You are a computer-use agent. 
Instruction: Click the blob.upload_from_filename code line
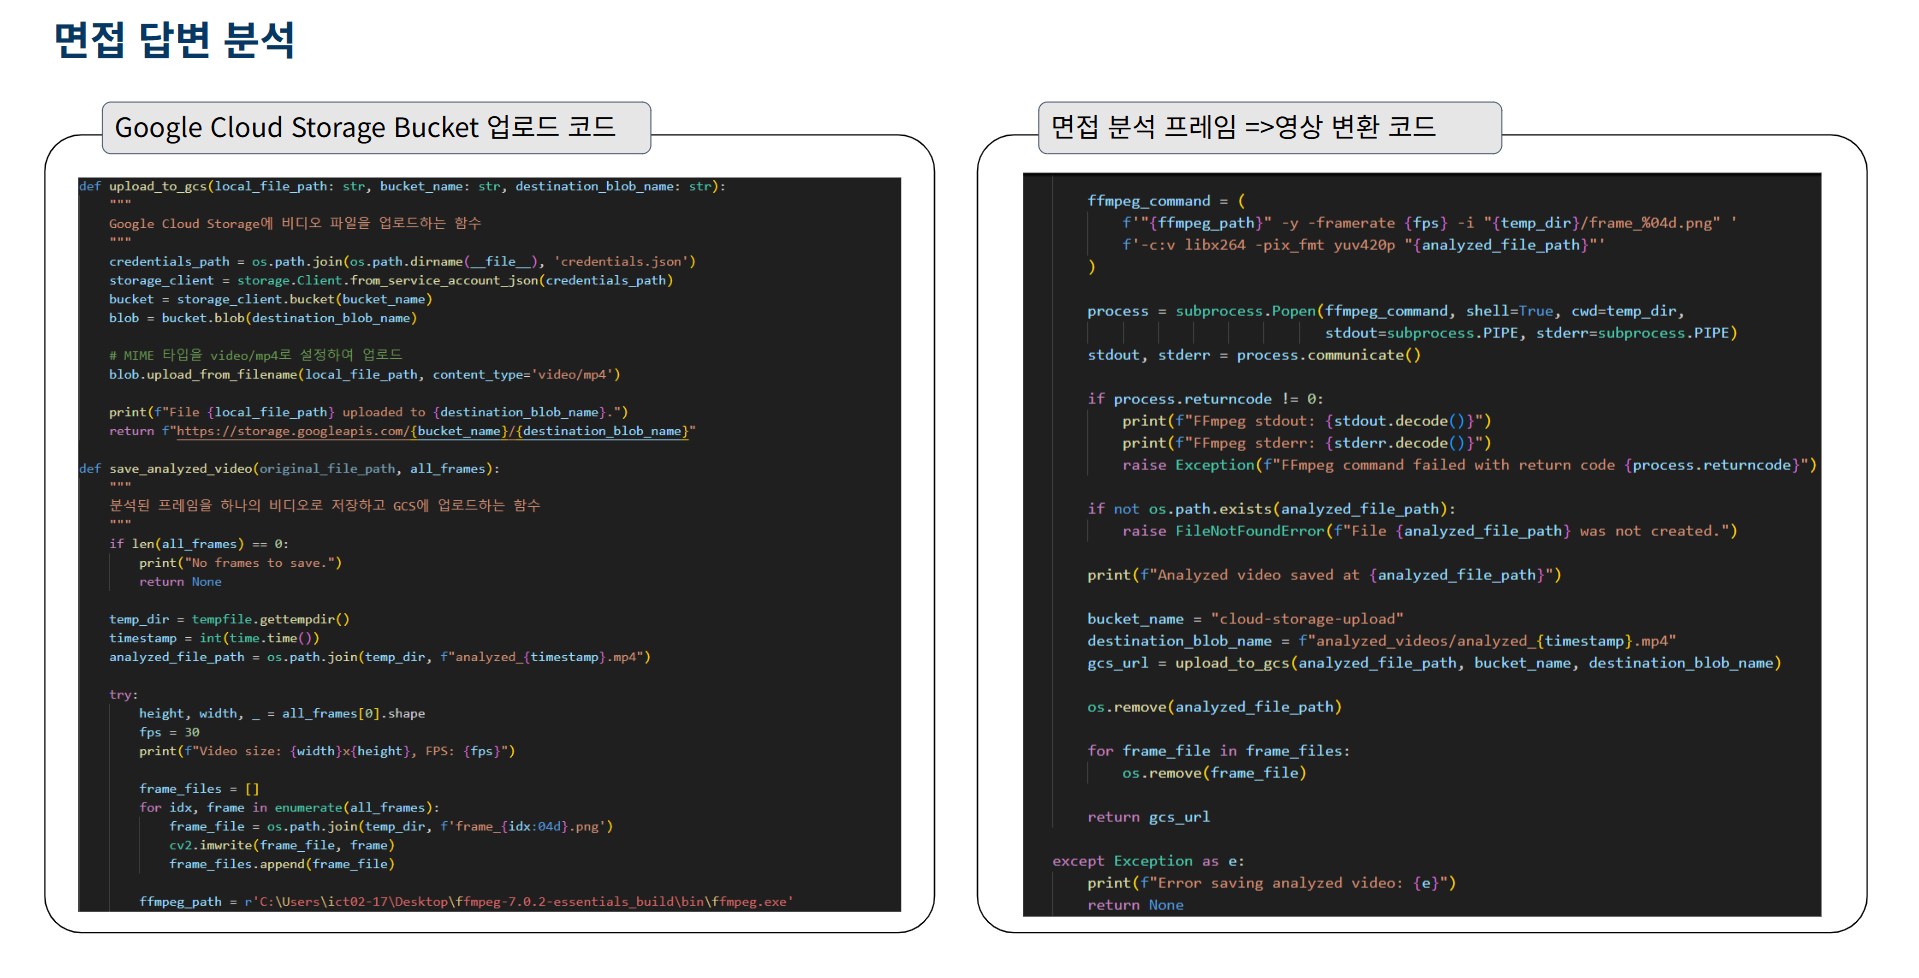[x=364, y=374]
